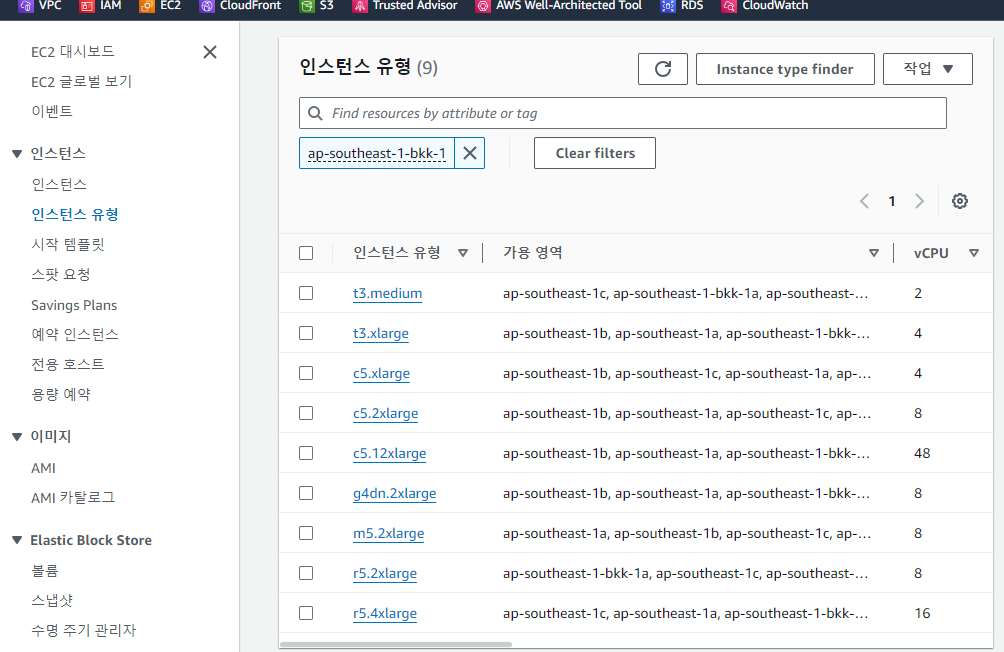The width and height of the screenshot is (1004, 652).
Task: Open the IAM service shortcut icon
Action: coord(86,6)
